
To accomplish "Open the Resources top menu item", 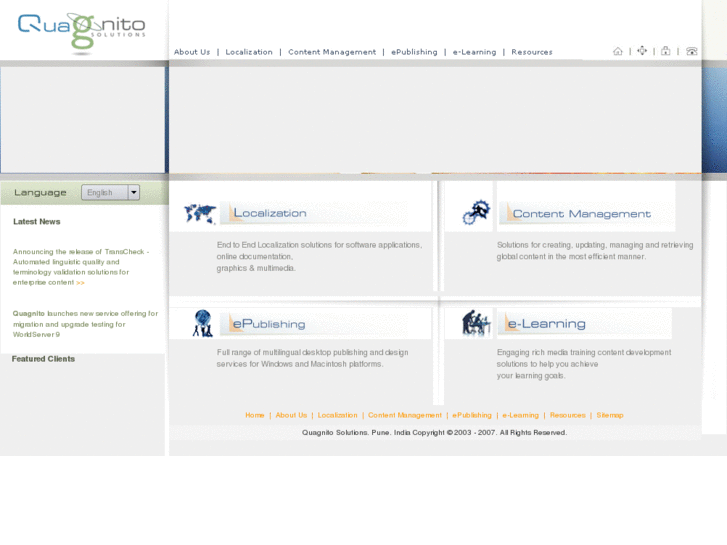I will pyautogui.click(x=532, y=52).
